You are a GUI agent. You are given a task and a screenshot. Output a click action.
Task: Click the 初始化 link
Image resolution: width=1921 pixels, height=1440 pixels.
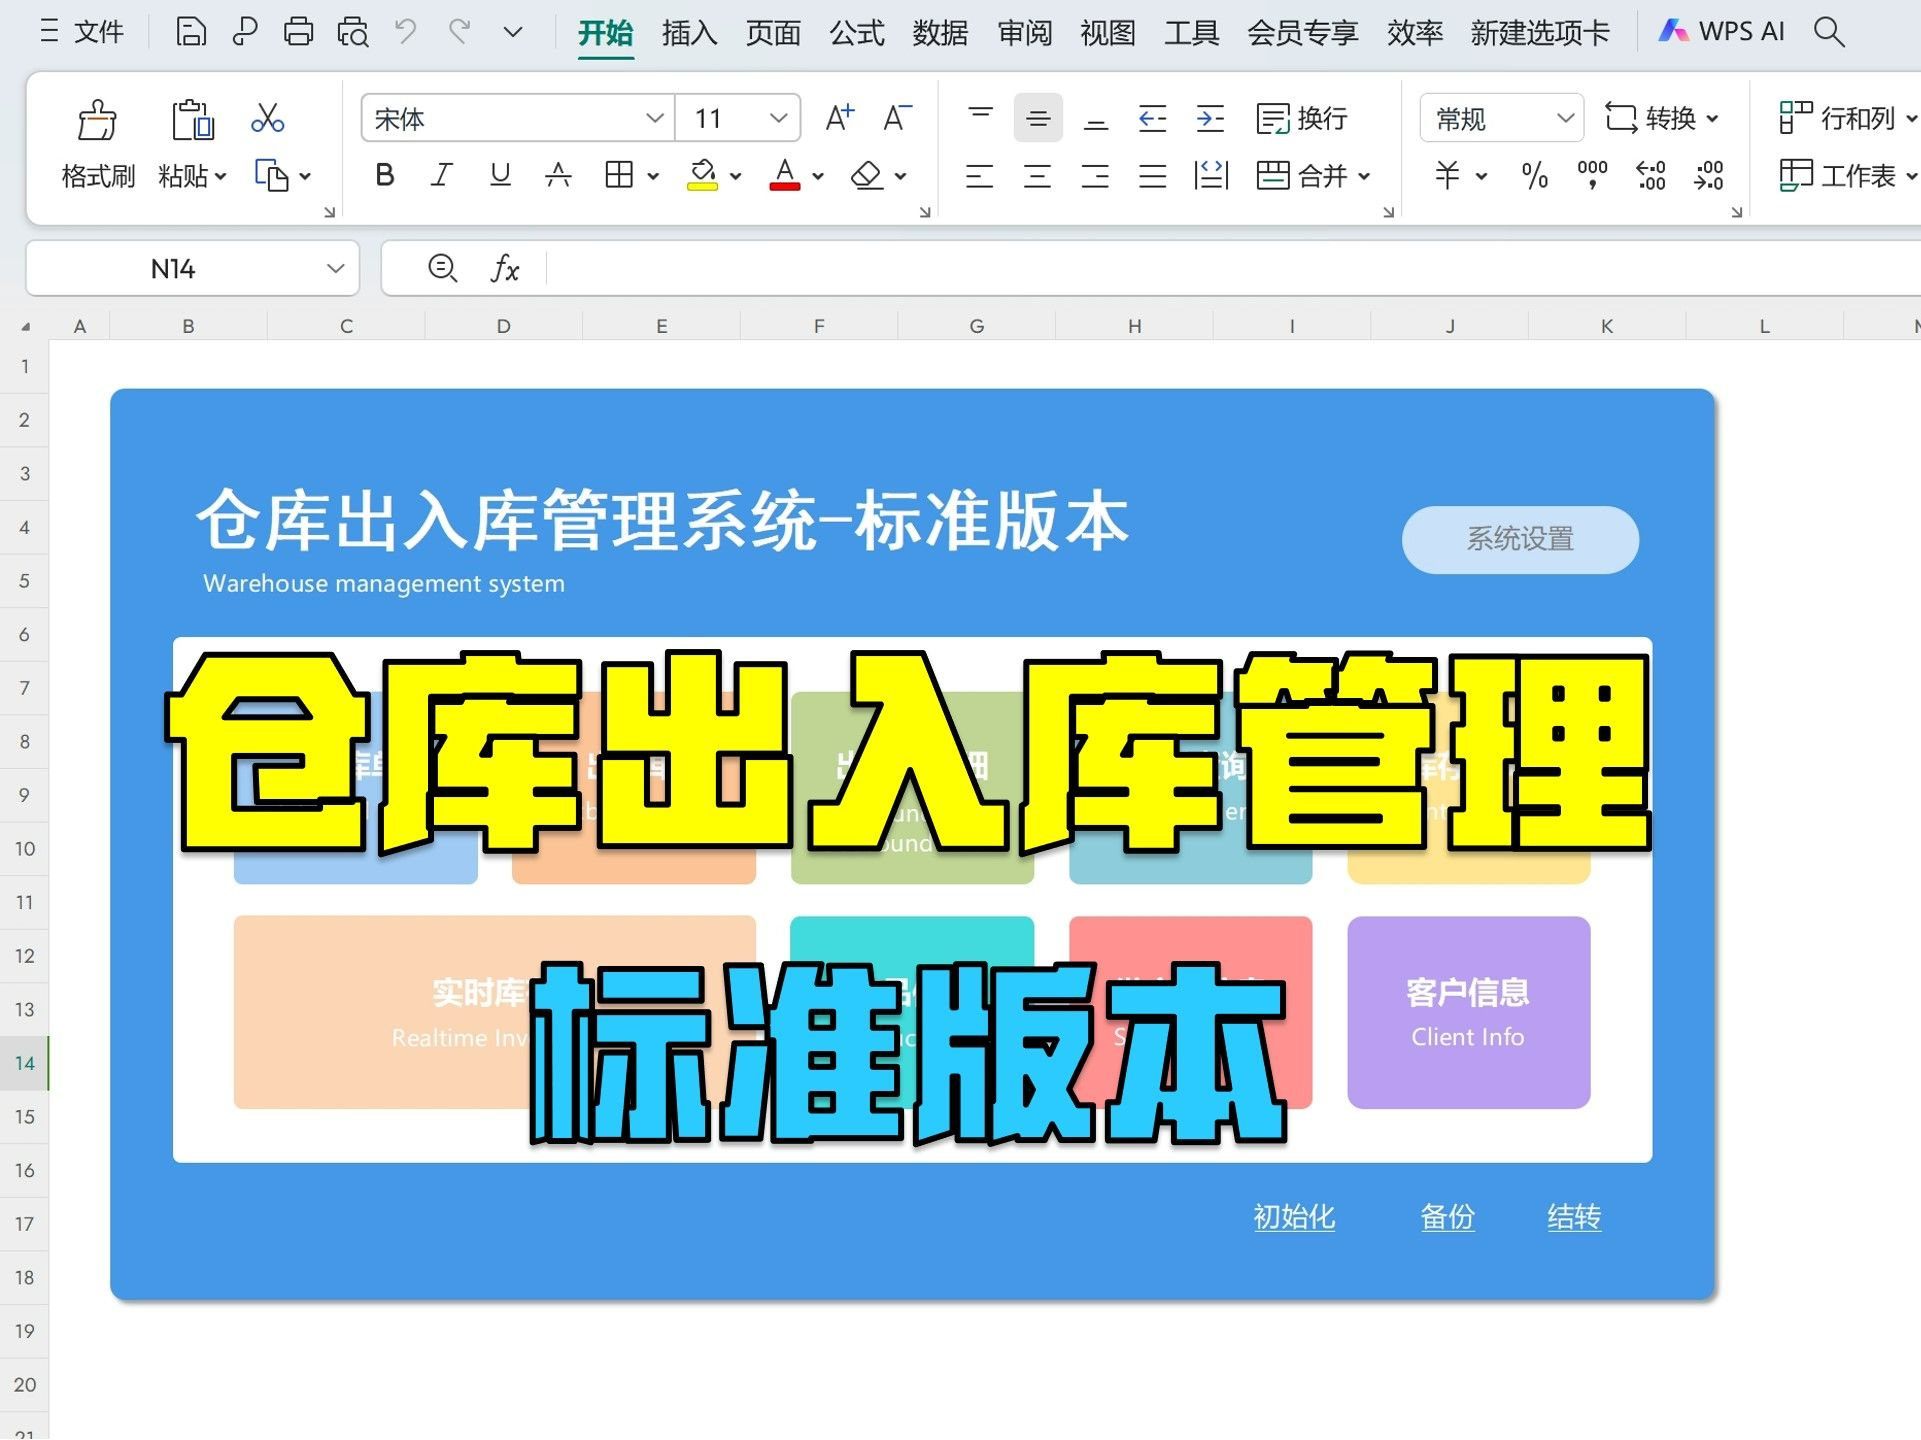1294,1217
